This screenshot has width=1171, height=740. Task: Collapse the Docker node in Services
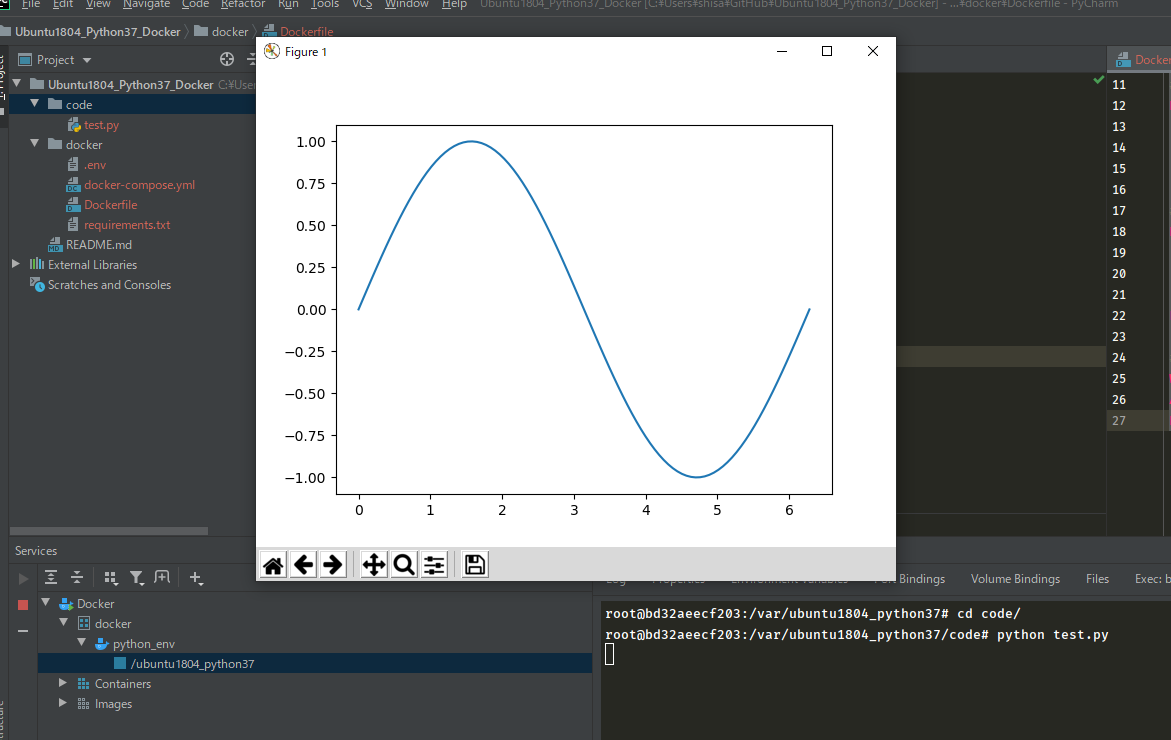pos(46,603)
